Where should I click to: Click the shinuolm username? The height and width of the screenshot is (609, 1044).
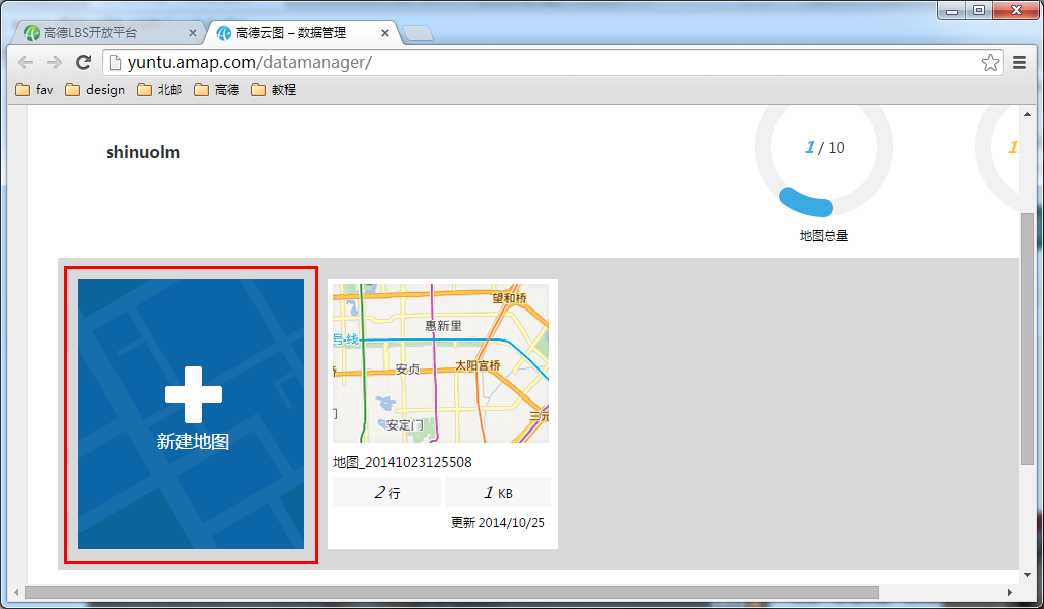tap(143, 152)
